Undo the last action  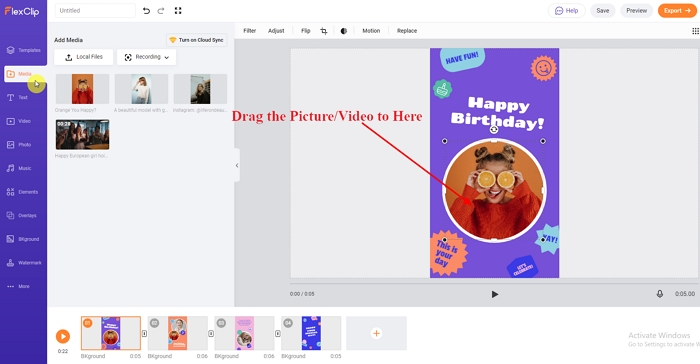click(x=146, y=11)
